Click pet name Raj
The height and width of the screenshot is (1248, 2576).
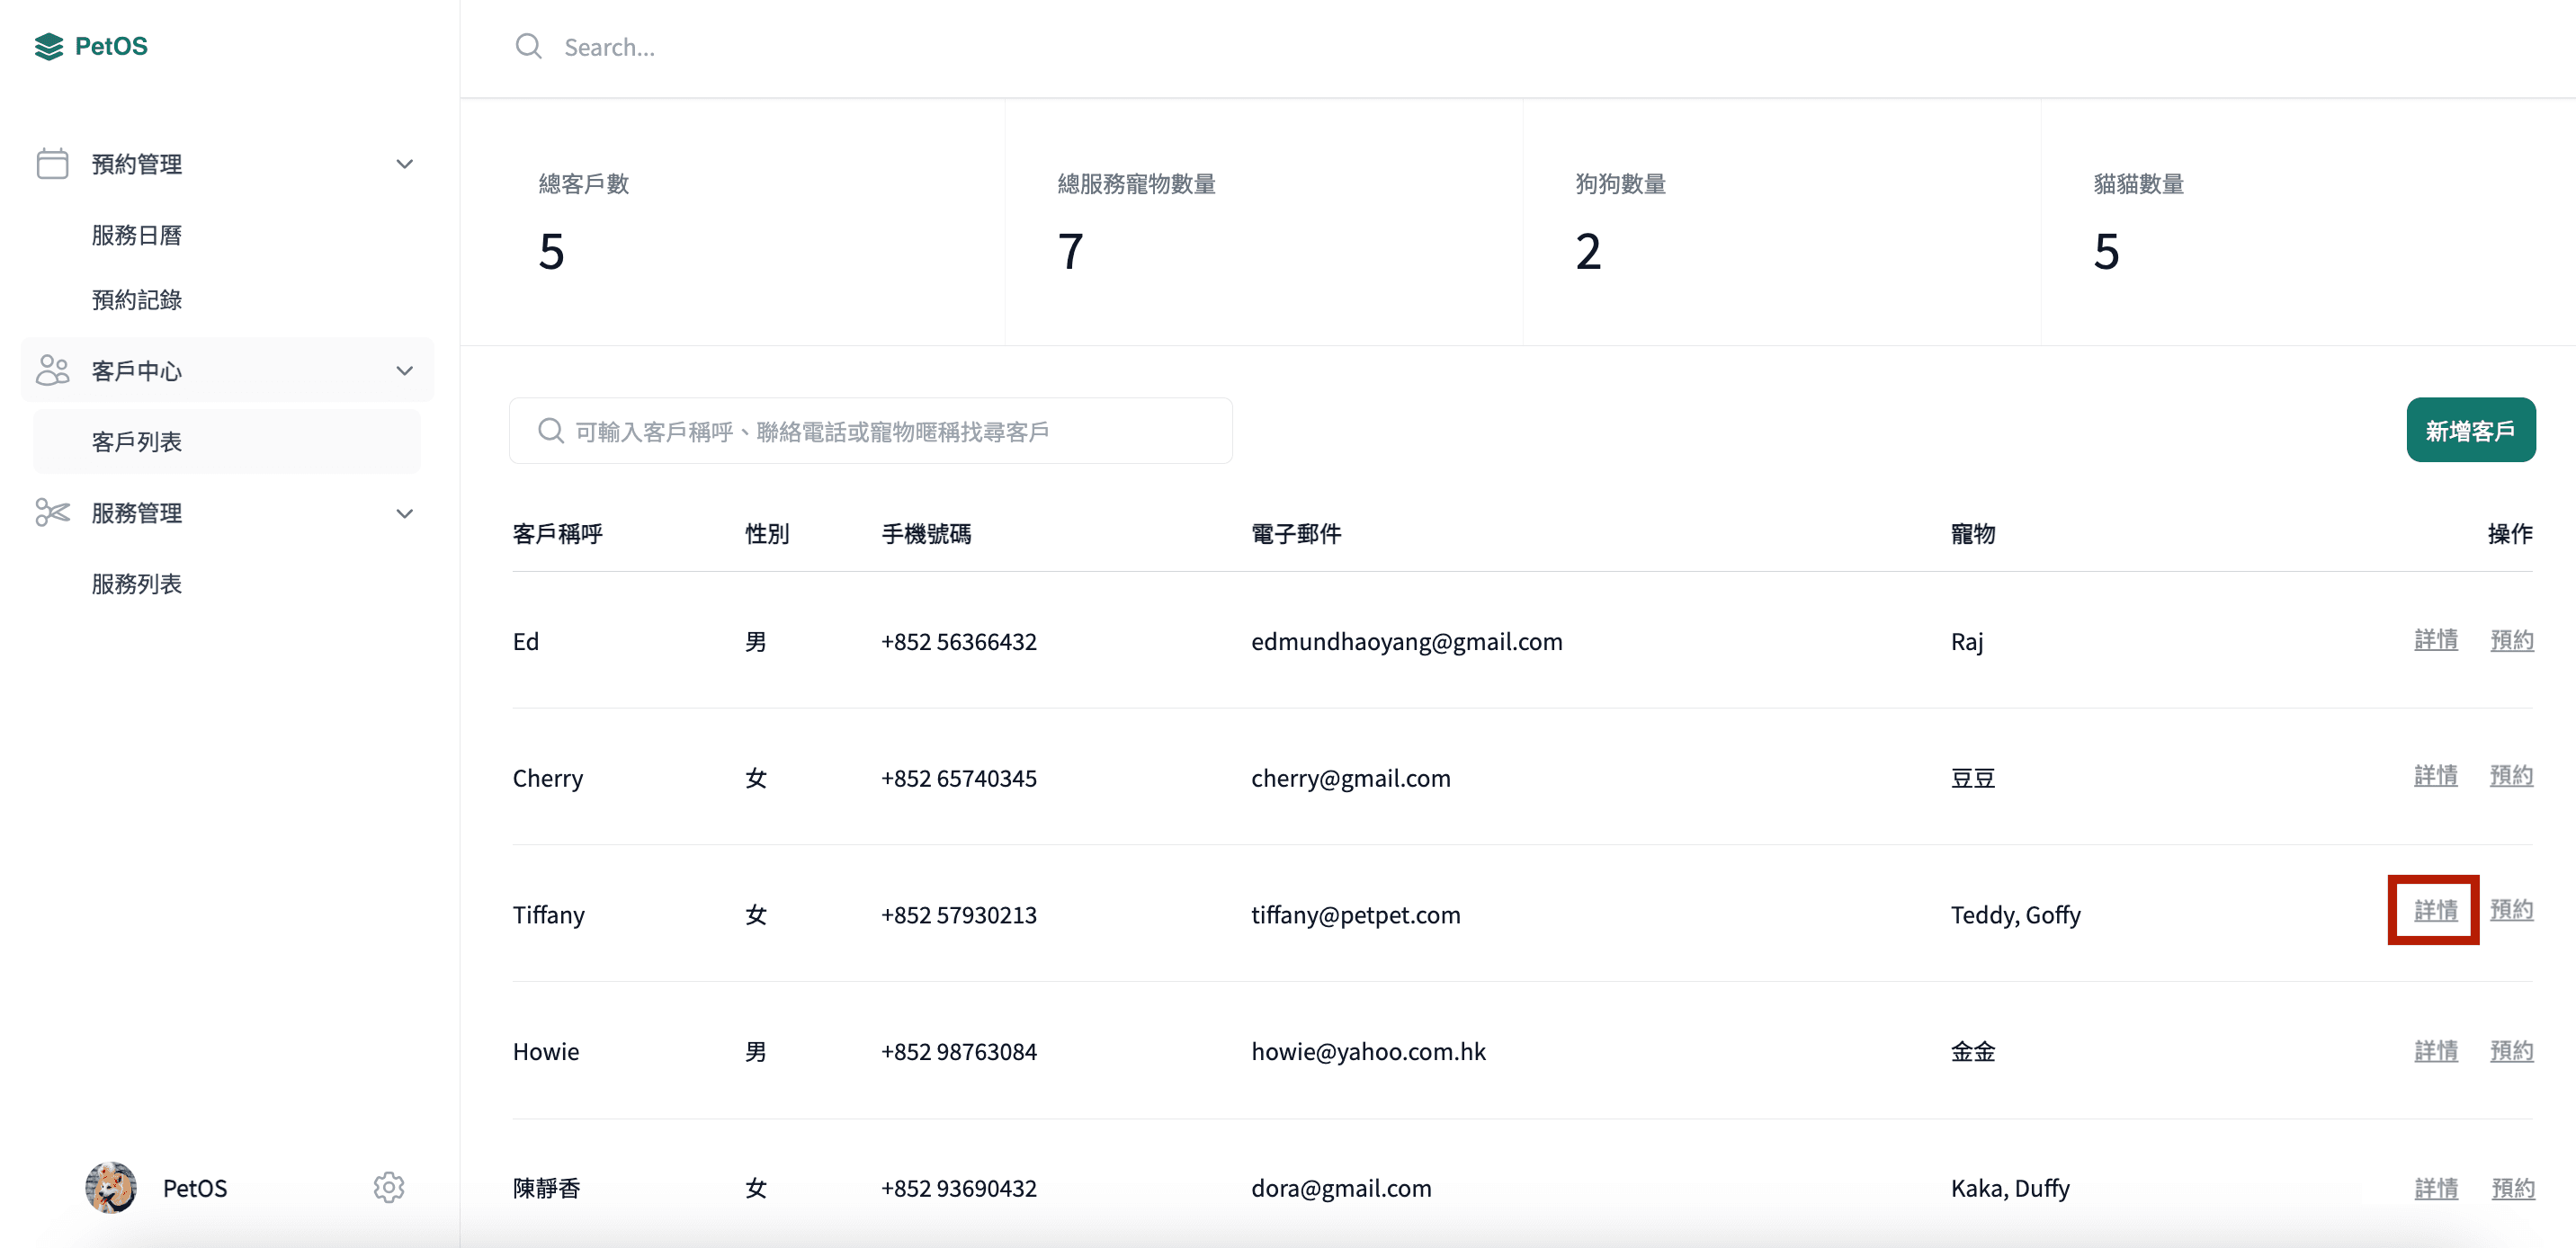click(x=1967, y=641)
